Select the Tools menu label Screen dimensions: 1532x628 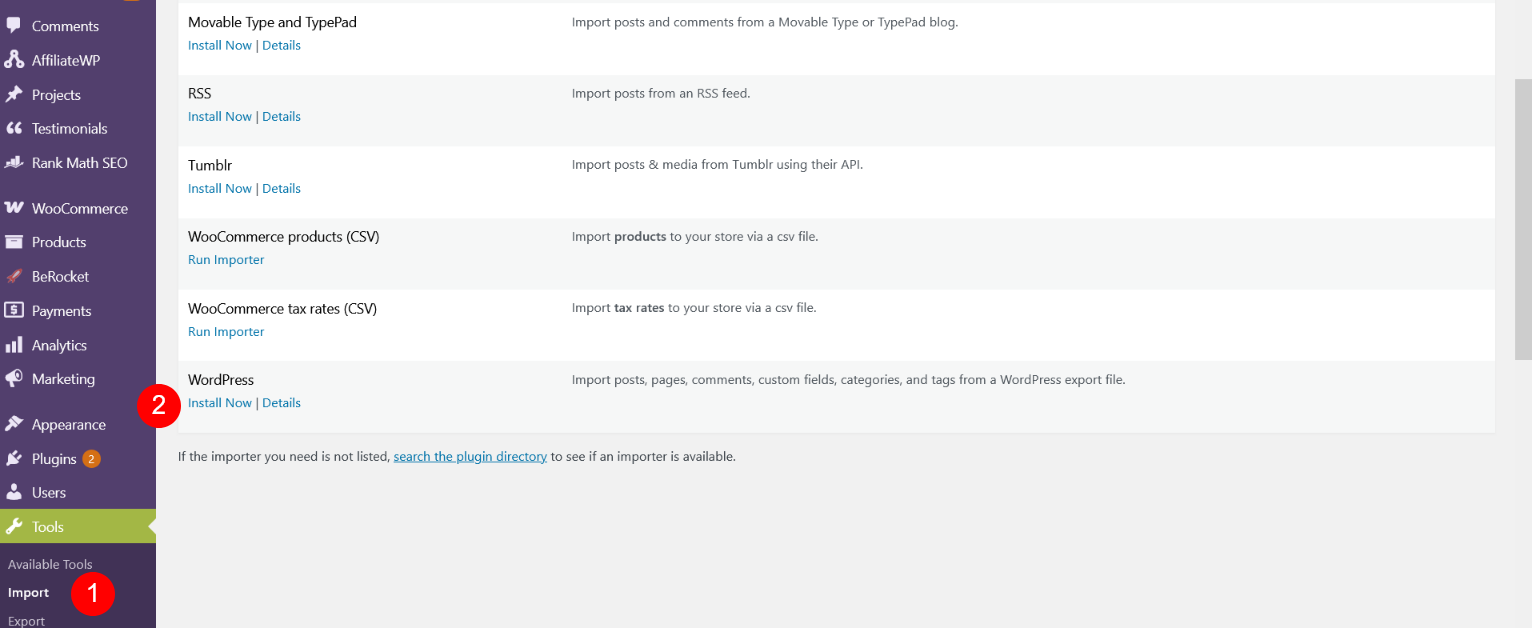coord(48,527)
